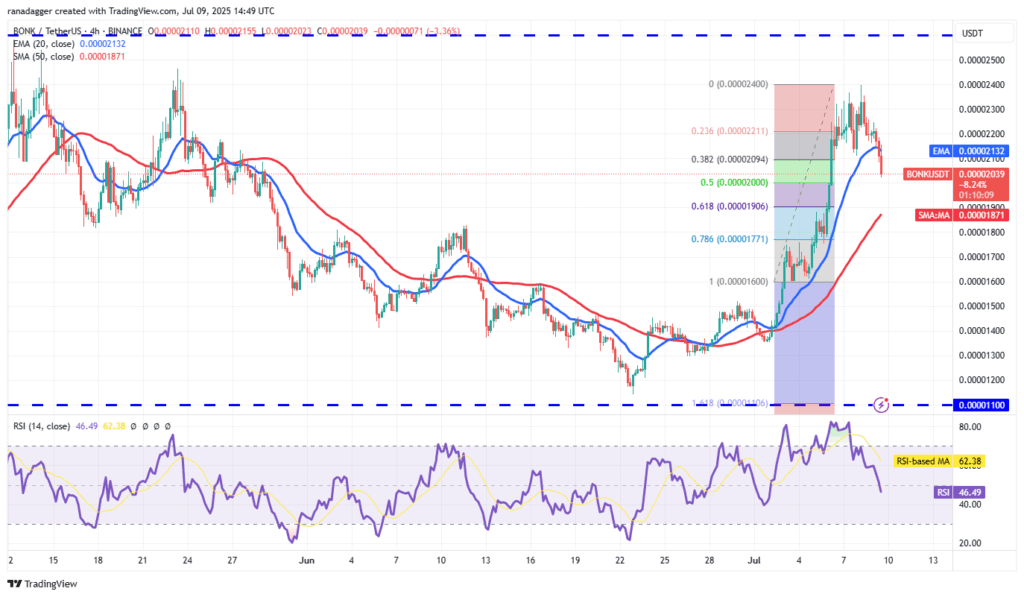Remove the RSI indicator using its delete icon
1024x597 pixels.
tap(156, 427)
